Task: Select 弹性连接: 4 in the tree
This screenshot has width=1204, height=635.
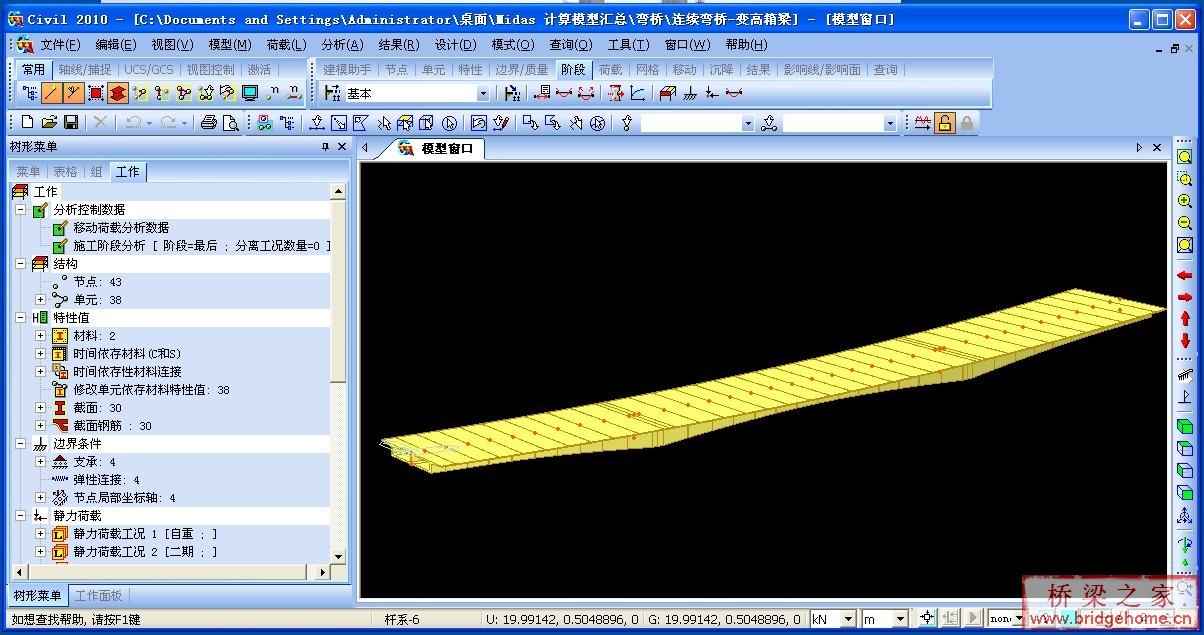Action: pyautogui.click(x=107, y=480)
